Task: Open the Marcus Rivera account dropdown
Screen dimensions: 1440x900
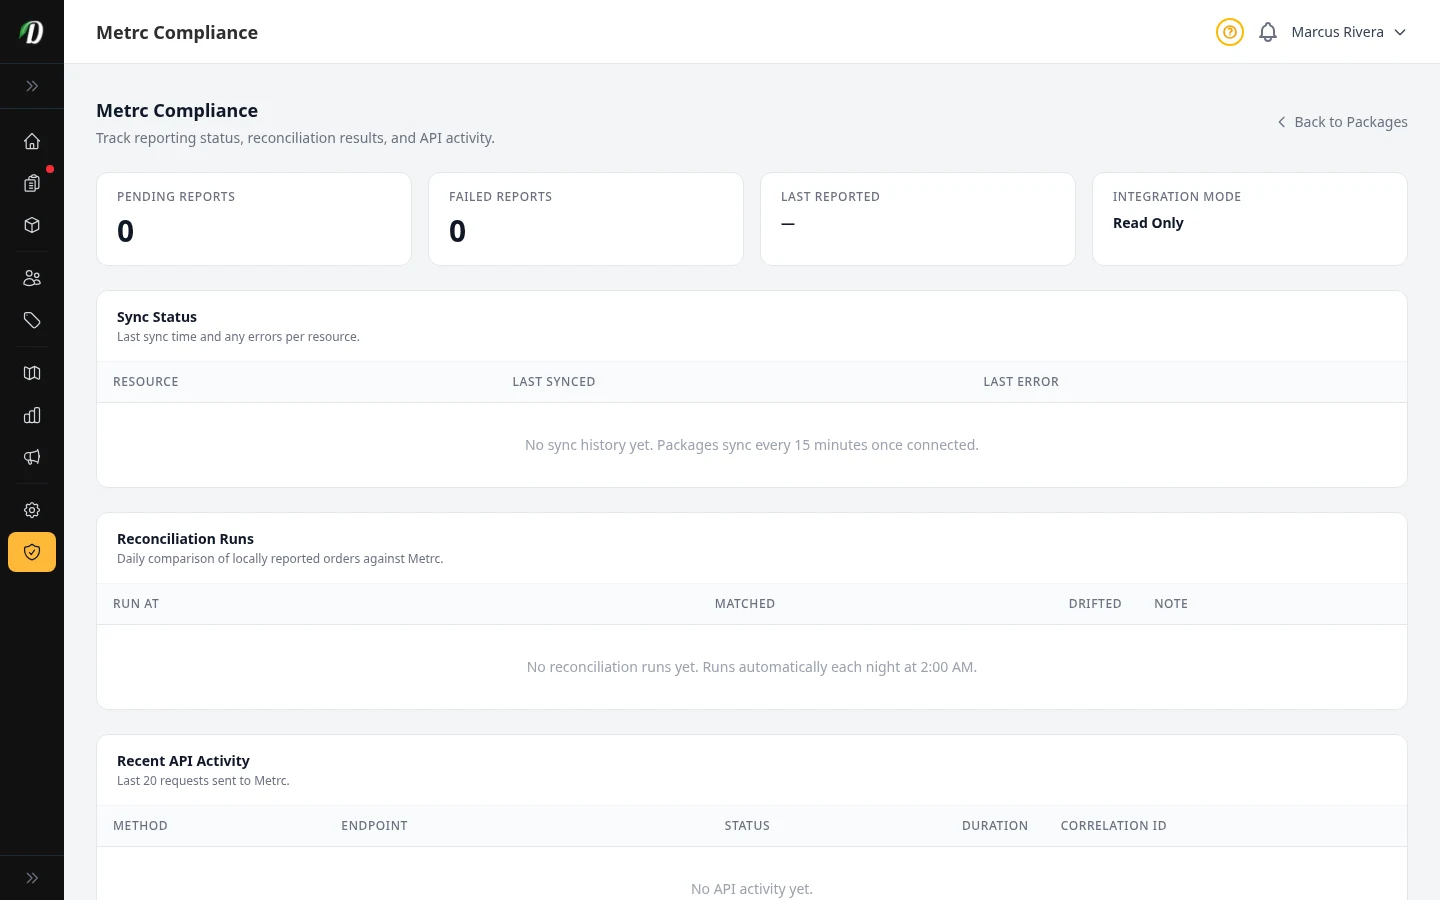Action: [1349, 32]
